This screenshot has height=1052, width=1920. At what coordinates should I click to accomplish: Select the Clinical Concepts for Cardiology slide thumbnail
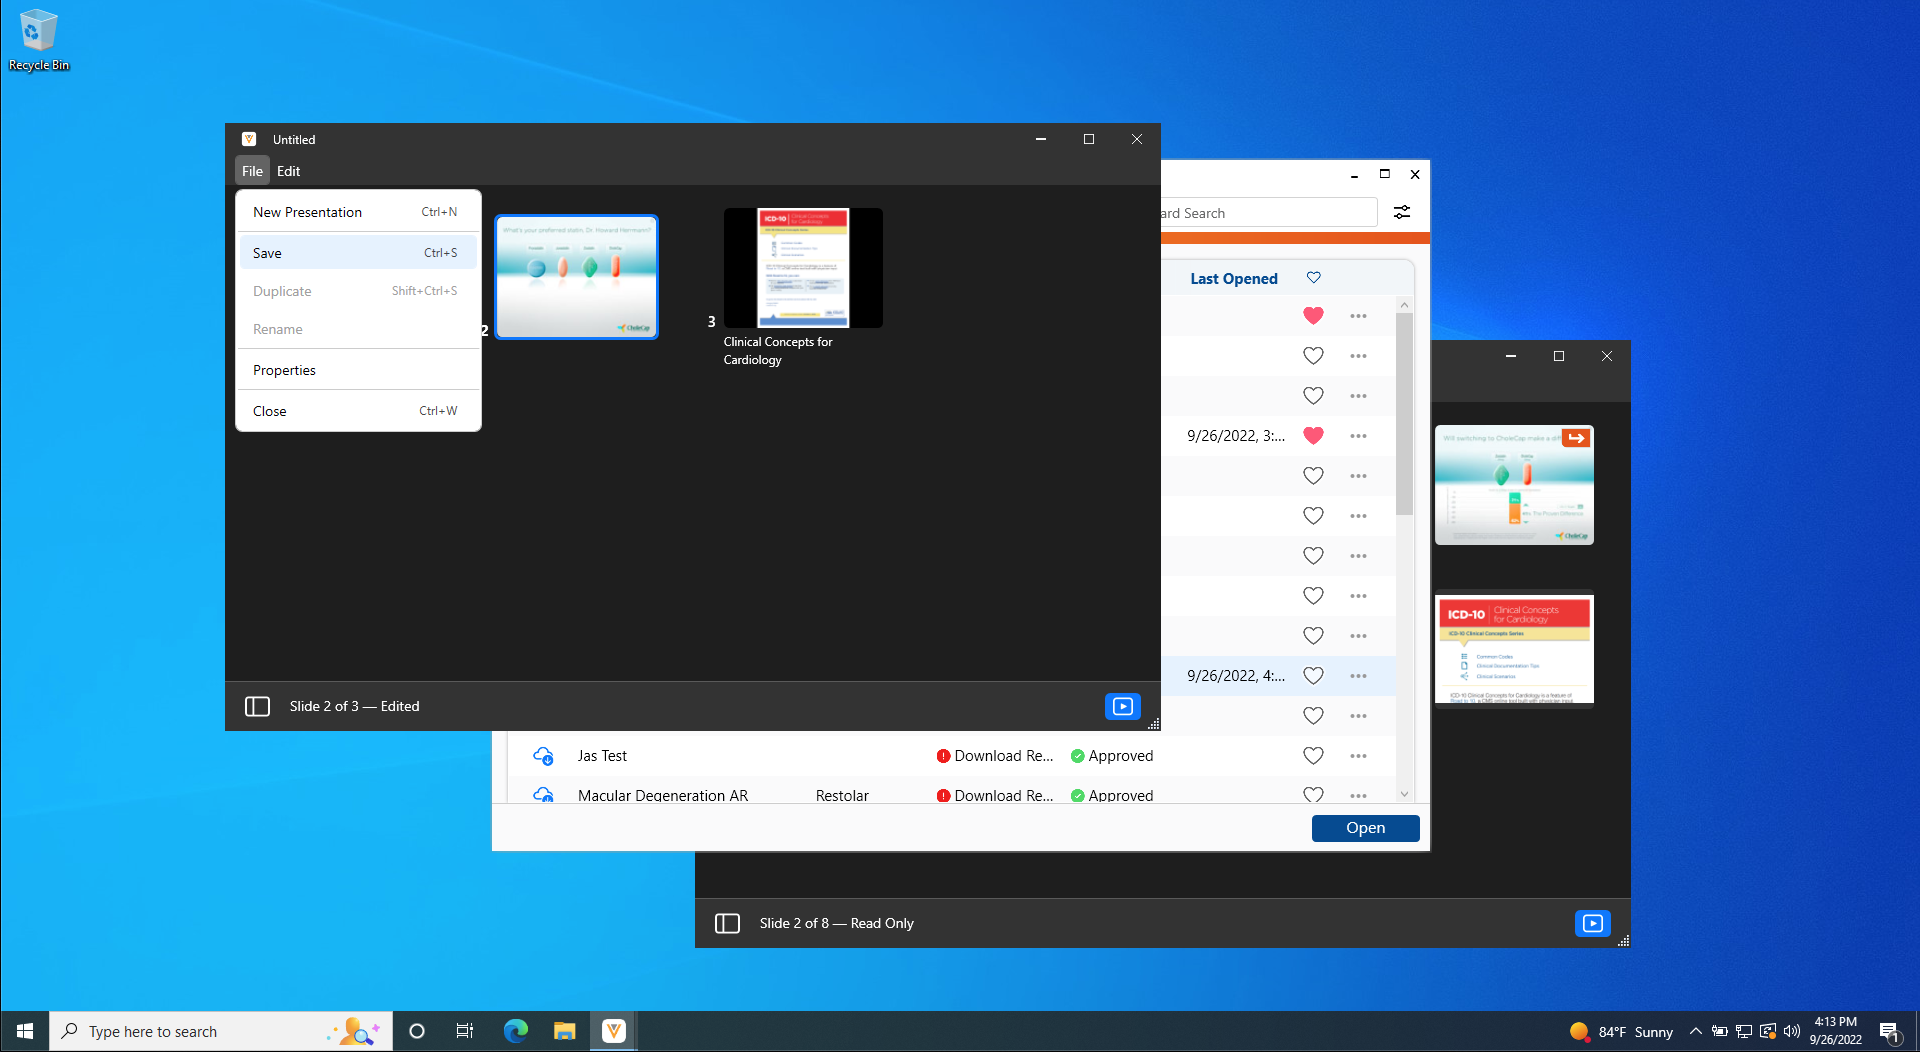coord(803,268)
